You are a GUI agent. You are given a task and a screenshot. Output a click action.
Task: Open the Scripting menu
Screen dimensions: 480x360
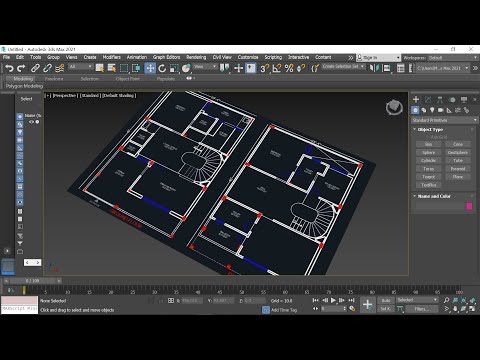pos(273,57)
